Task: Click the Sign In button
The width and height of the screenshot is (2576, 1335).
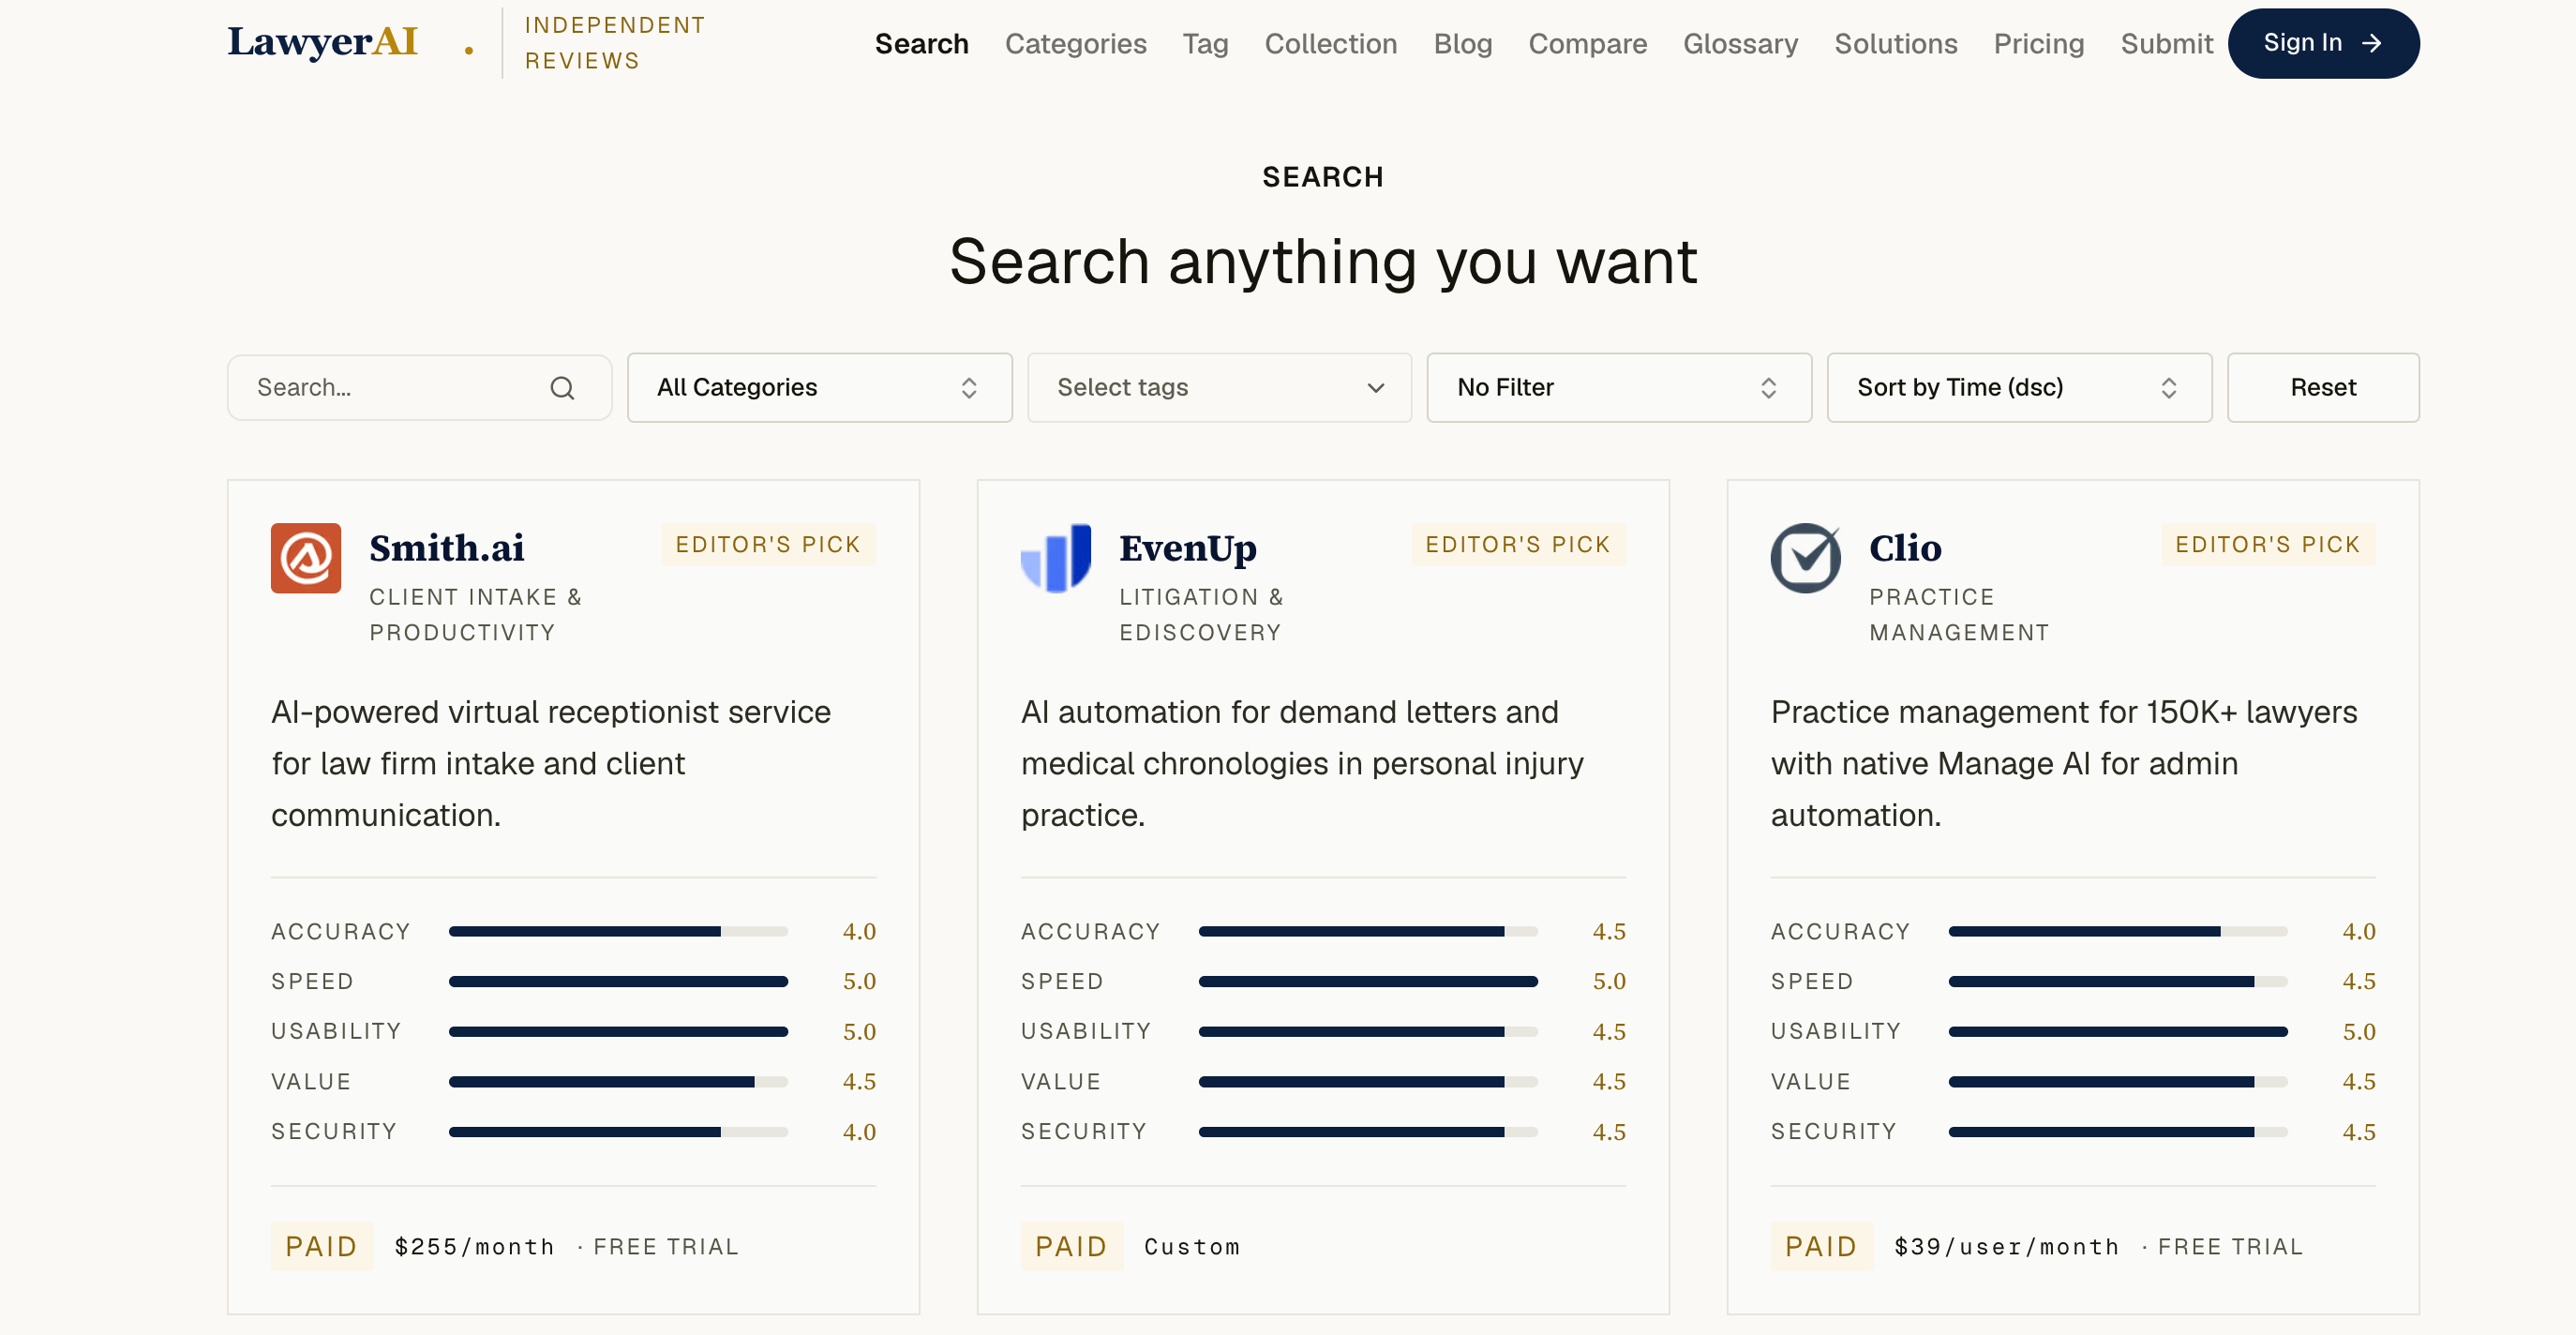Action: [2323, 43]
